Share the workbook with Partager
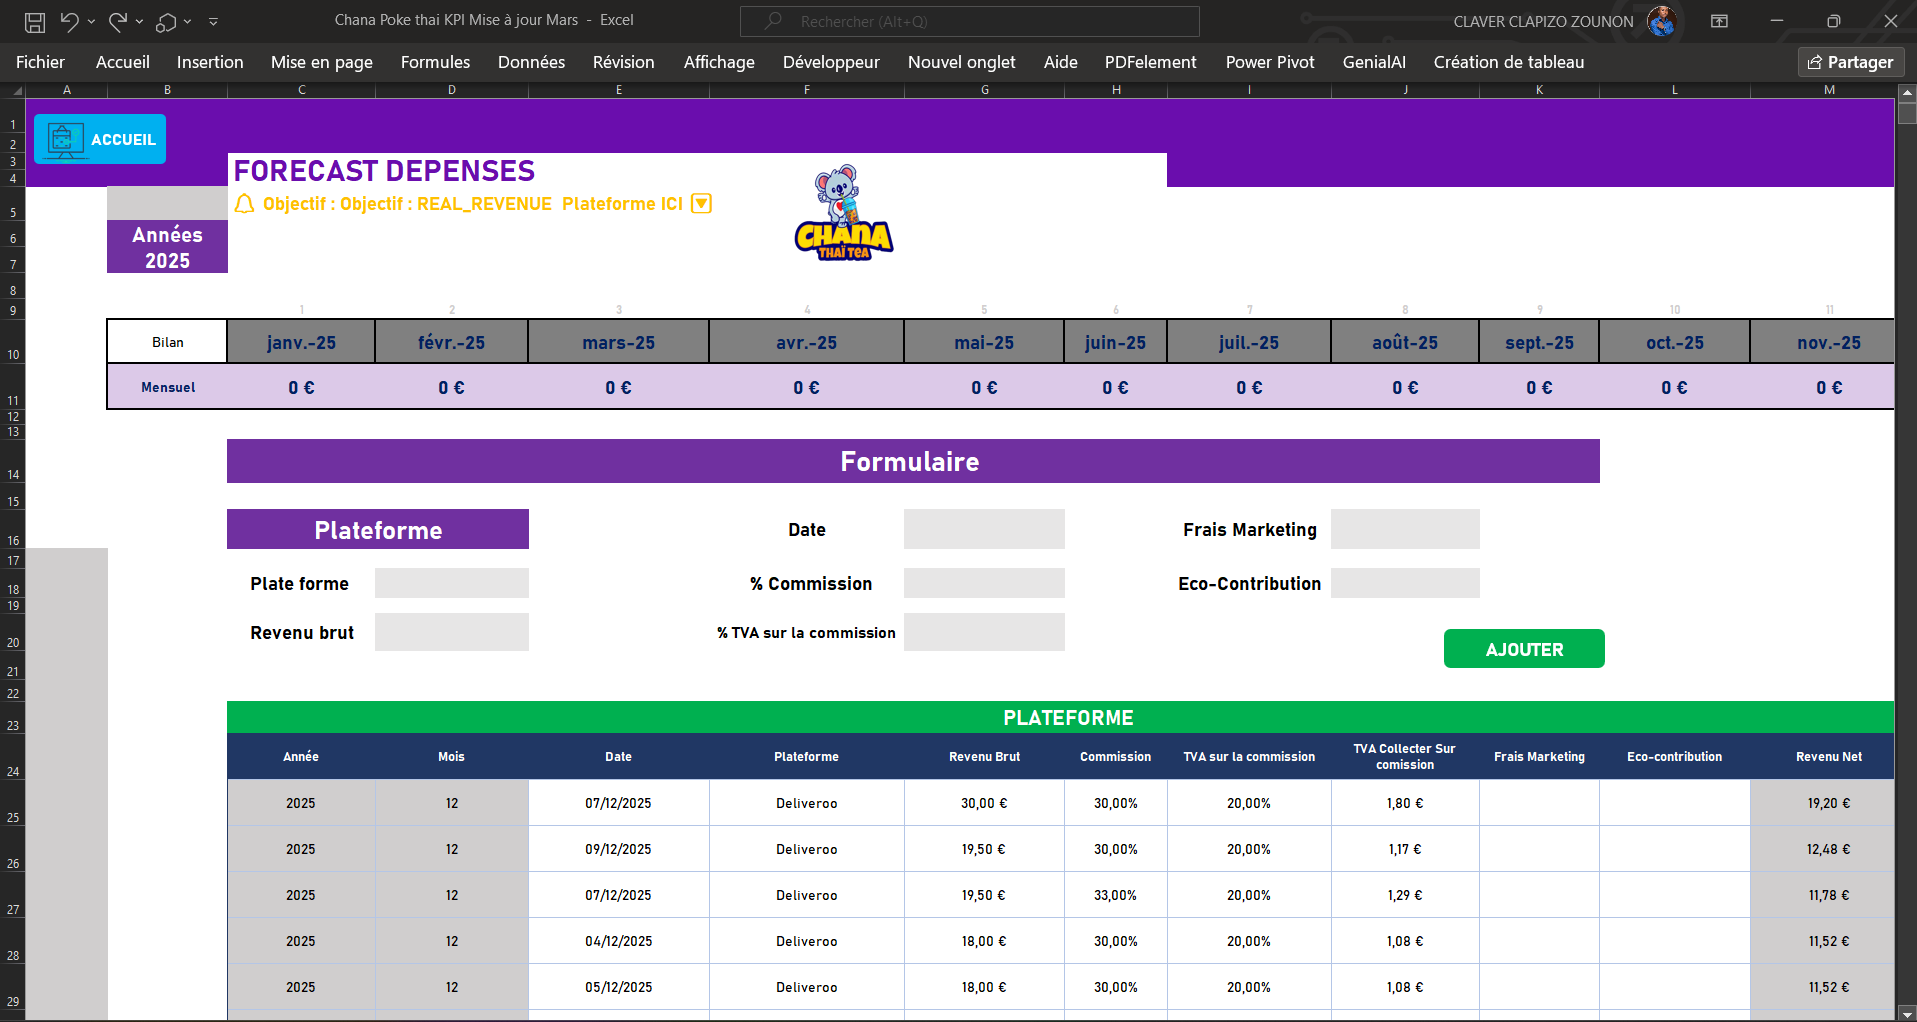The image size is (1917, 1022). click(1850, 62)
